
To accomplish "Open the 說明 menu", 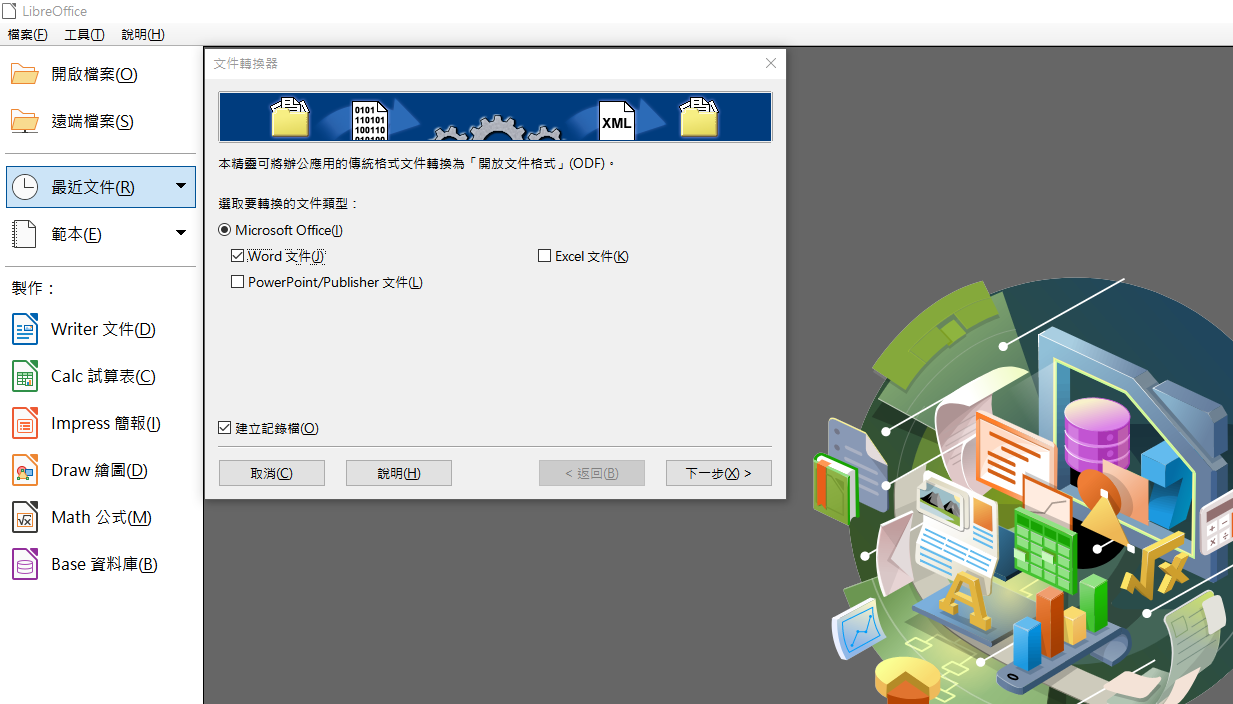I will click(x=143, y=35).
